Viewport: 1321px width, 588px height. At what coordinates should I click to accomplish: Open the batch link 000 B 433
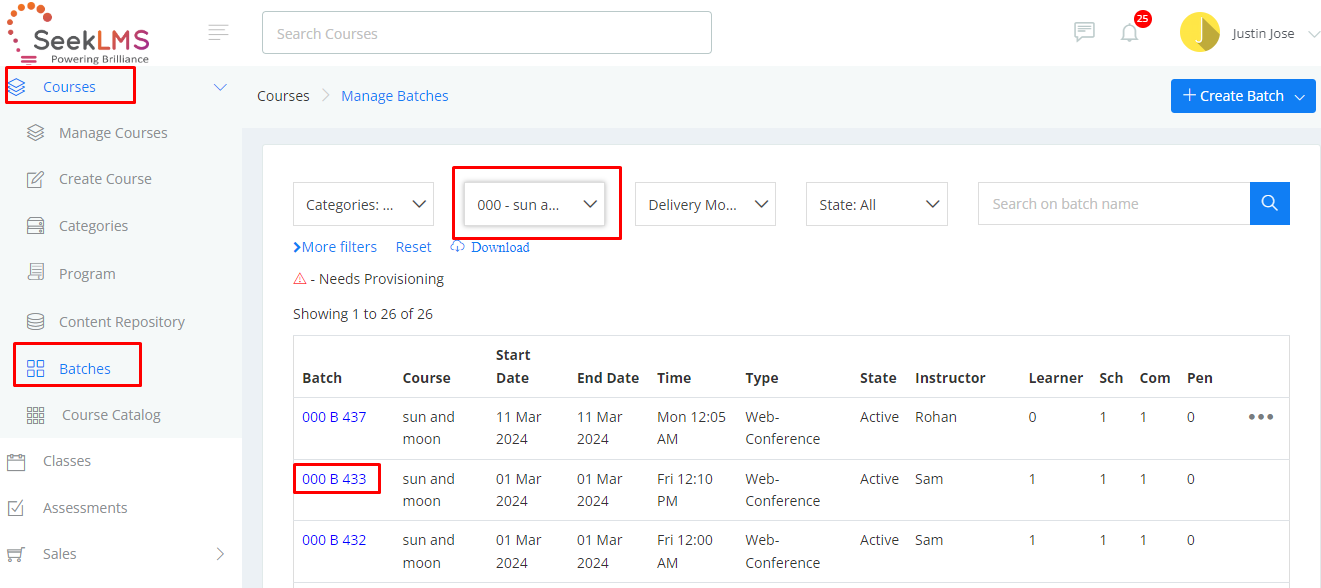[x=334, y=479]
